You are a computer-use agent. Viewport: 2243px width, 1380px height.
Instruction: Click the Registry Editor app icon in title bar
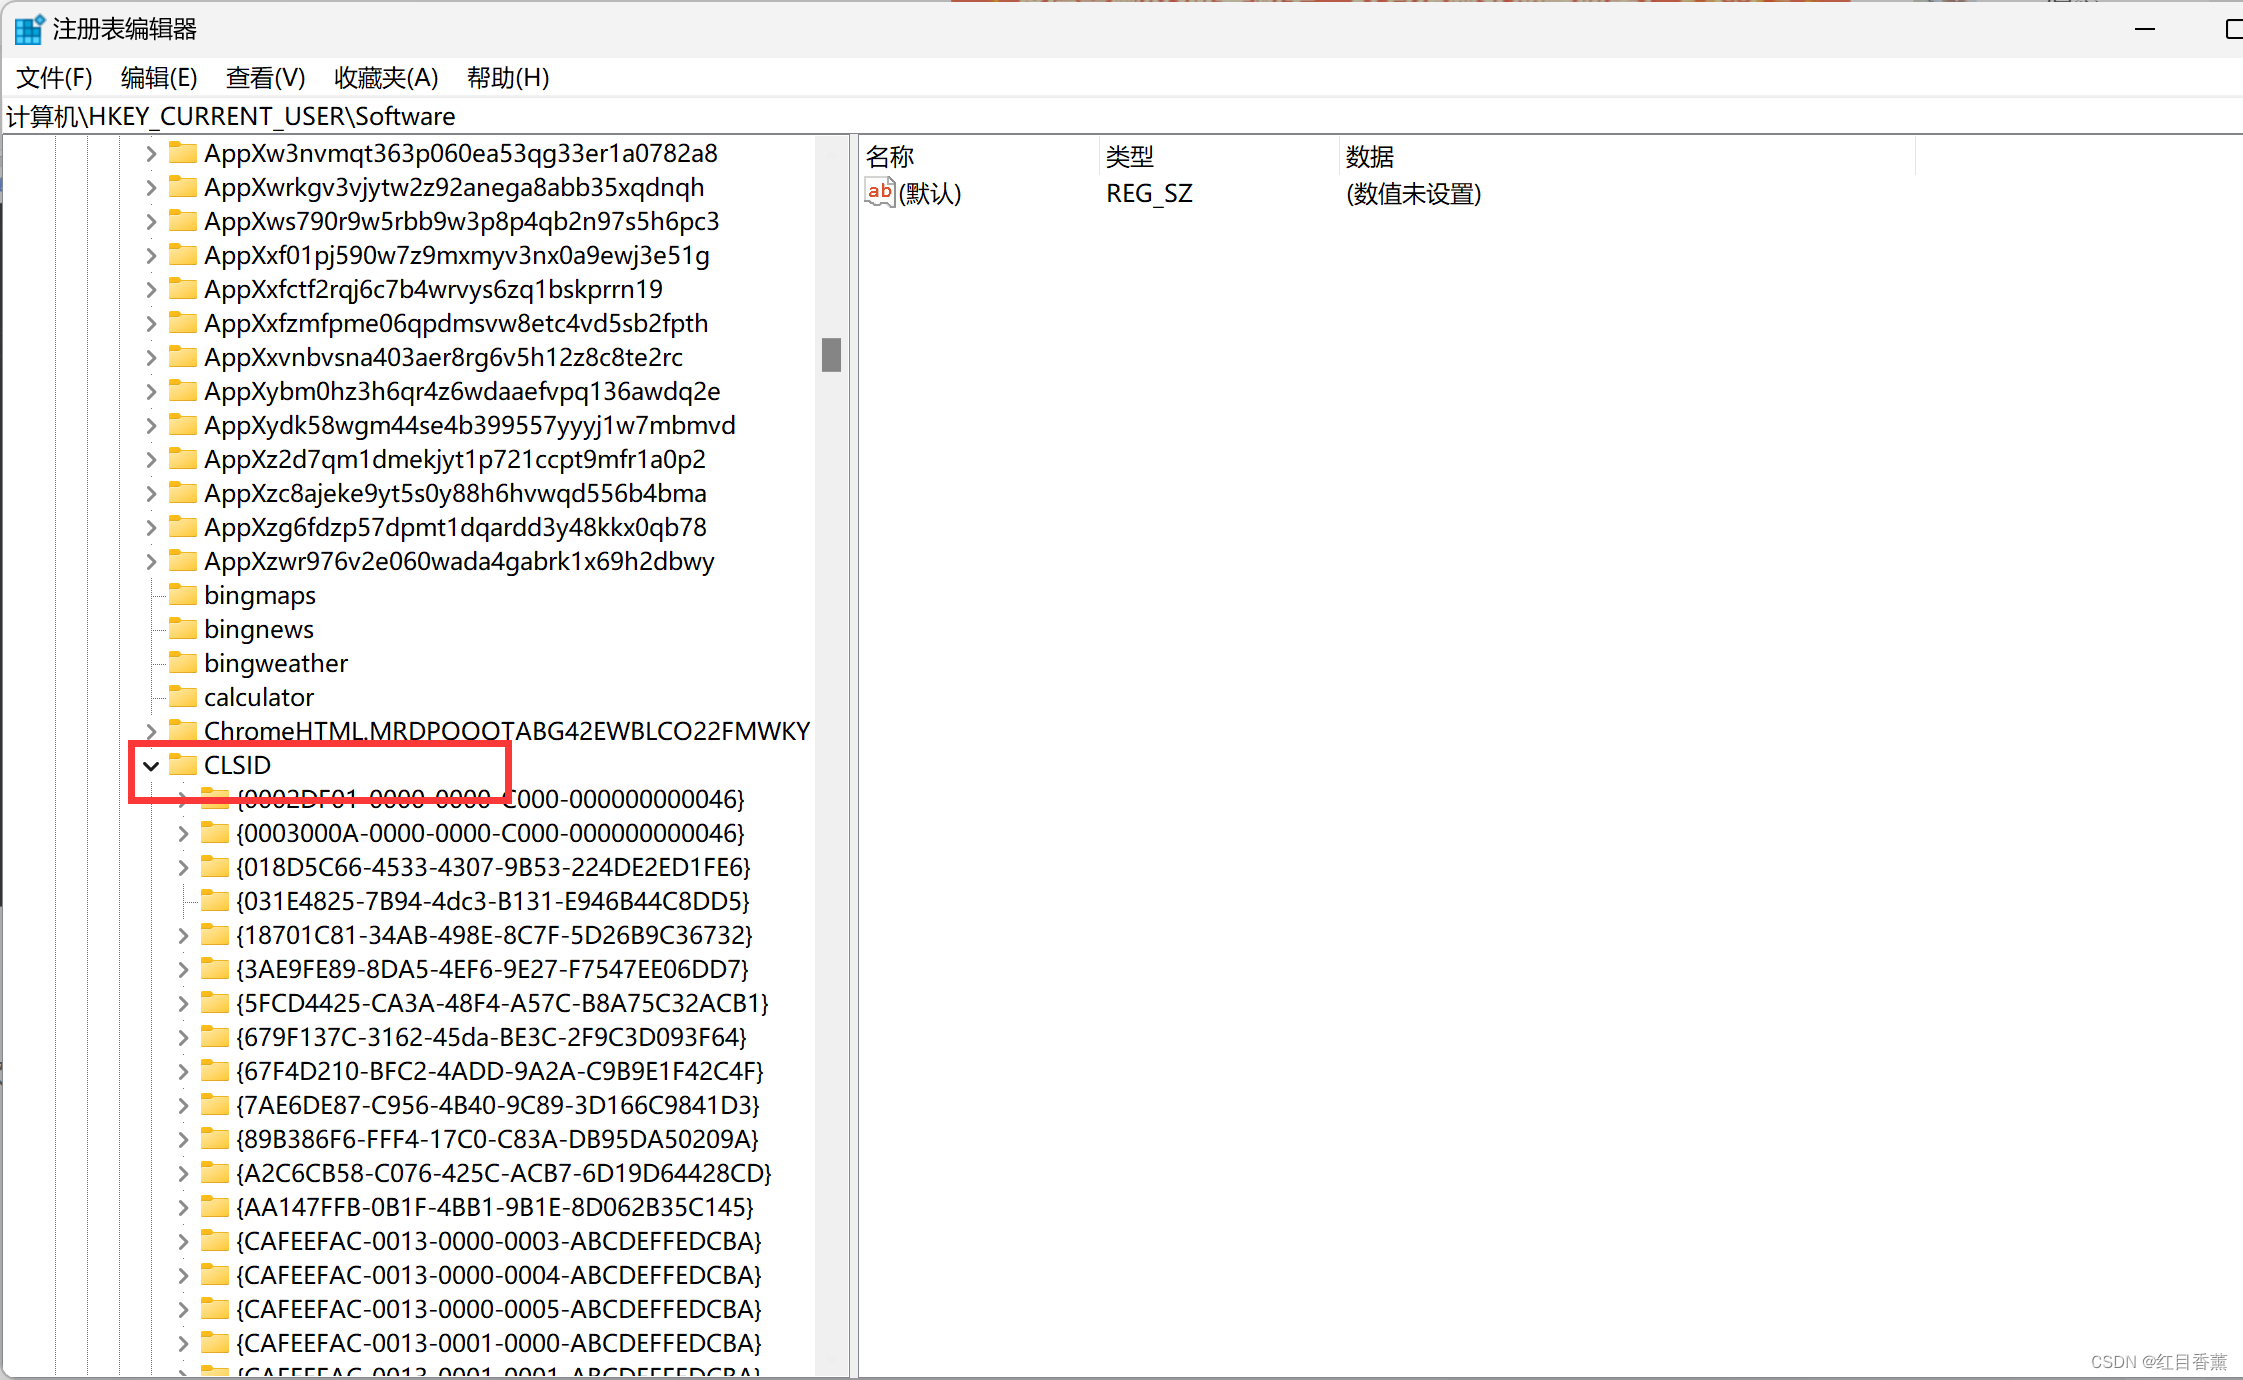pyautogui.click(x=28, y=29)
